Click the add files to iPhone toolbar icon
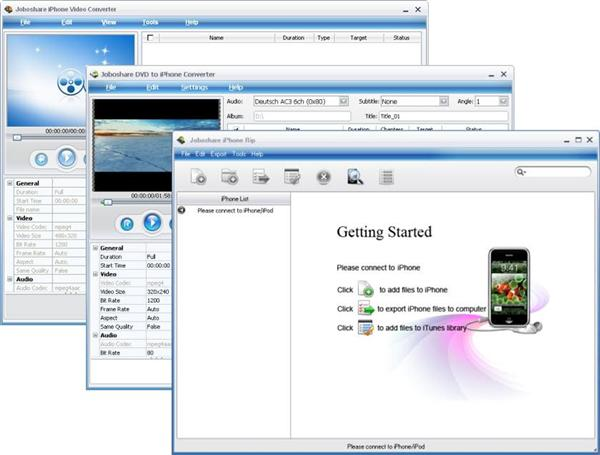 tap(198, 177)
